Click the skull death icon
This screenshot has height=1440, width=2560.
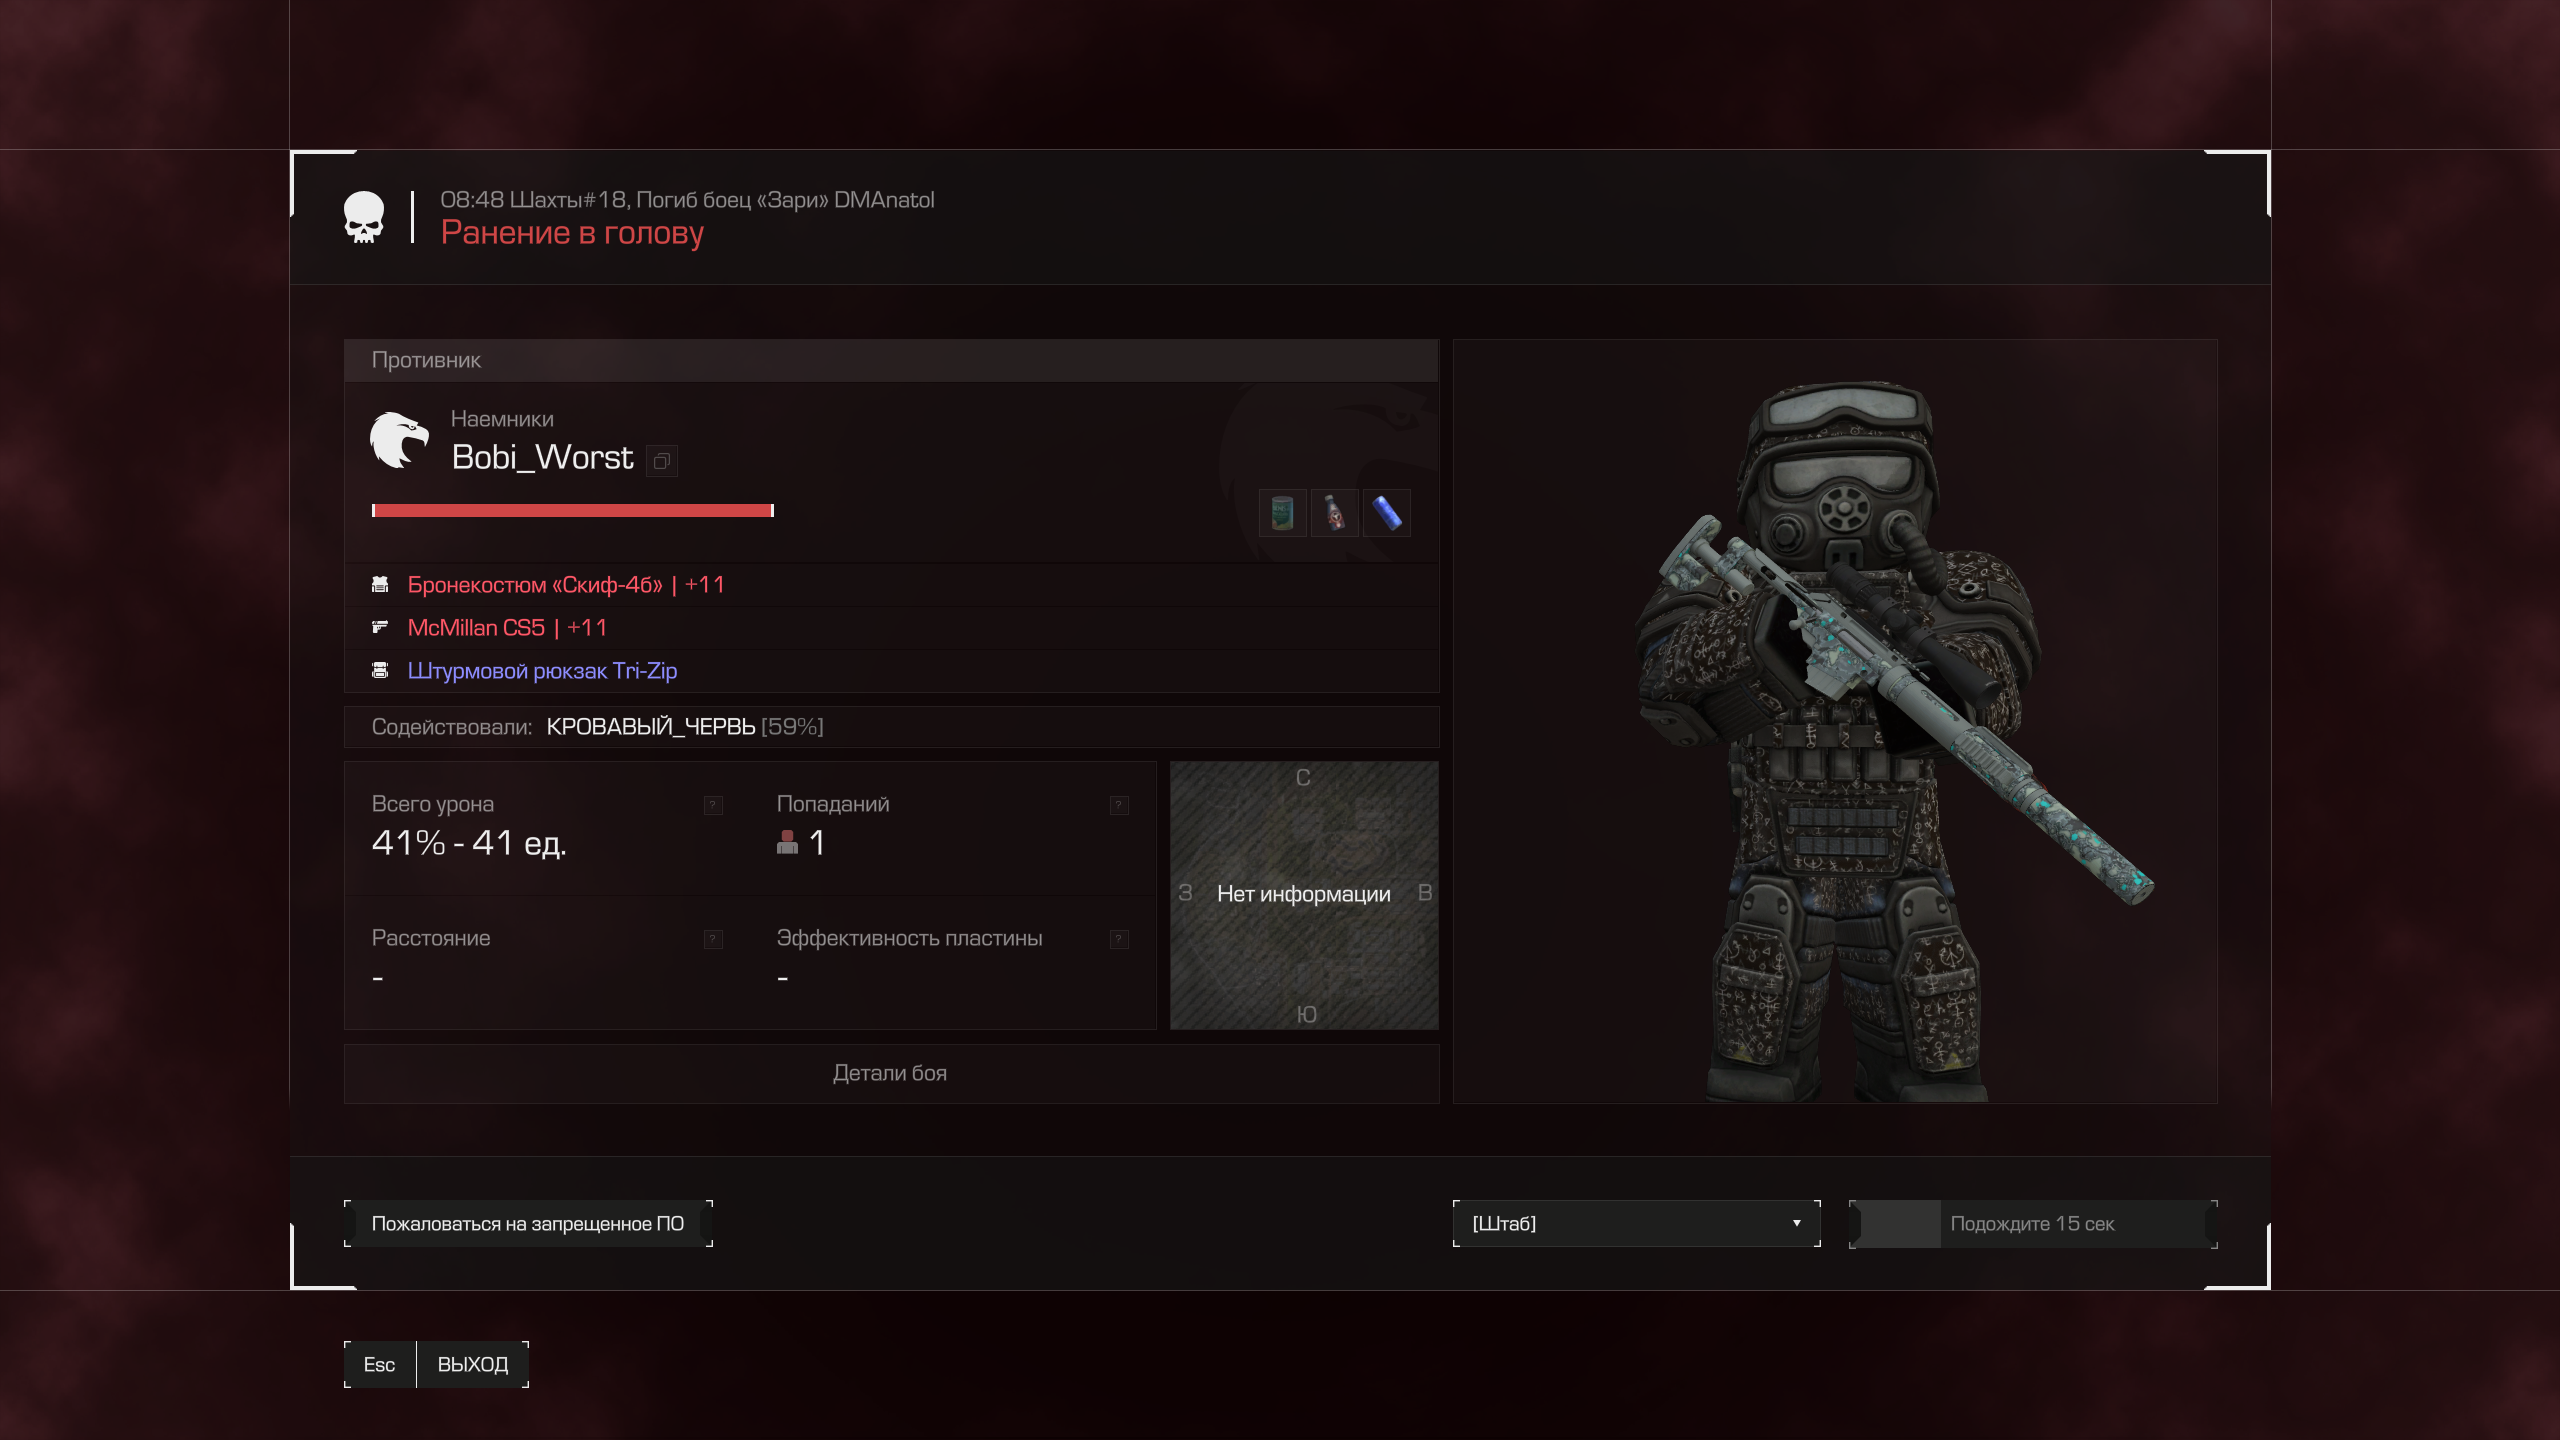tap(364, 217)
